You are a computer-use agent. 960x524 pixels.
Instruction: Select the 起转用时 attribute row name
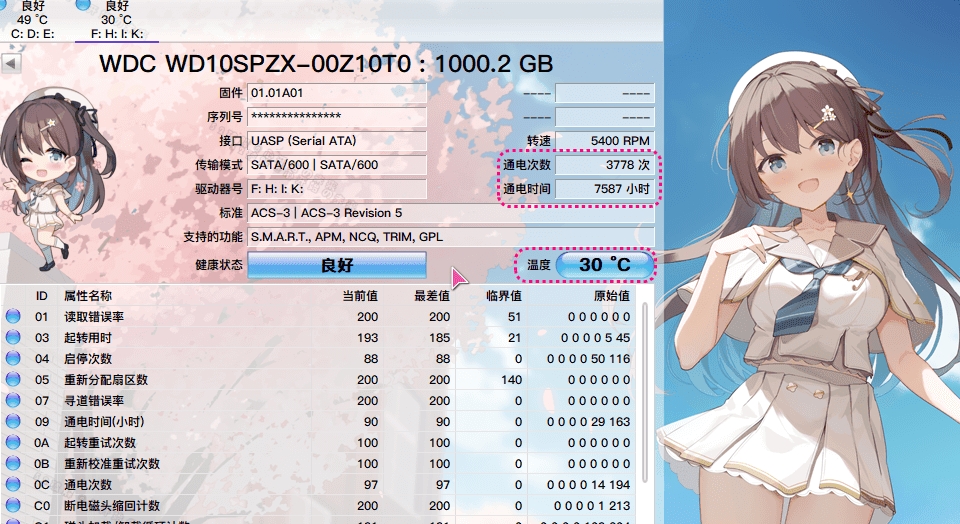coord(88,337)
